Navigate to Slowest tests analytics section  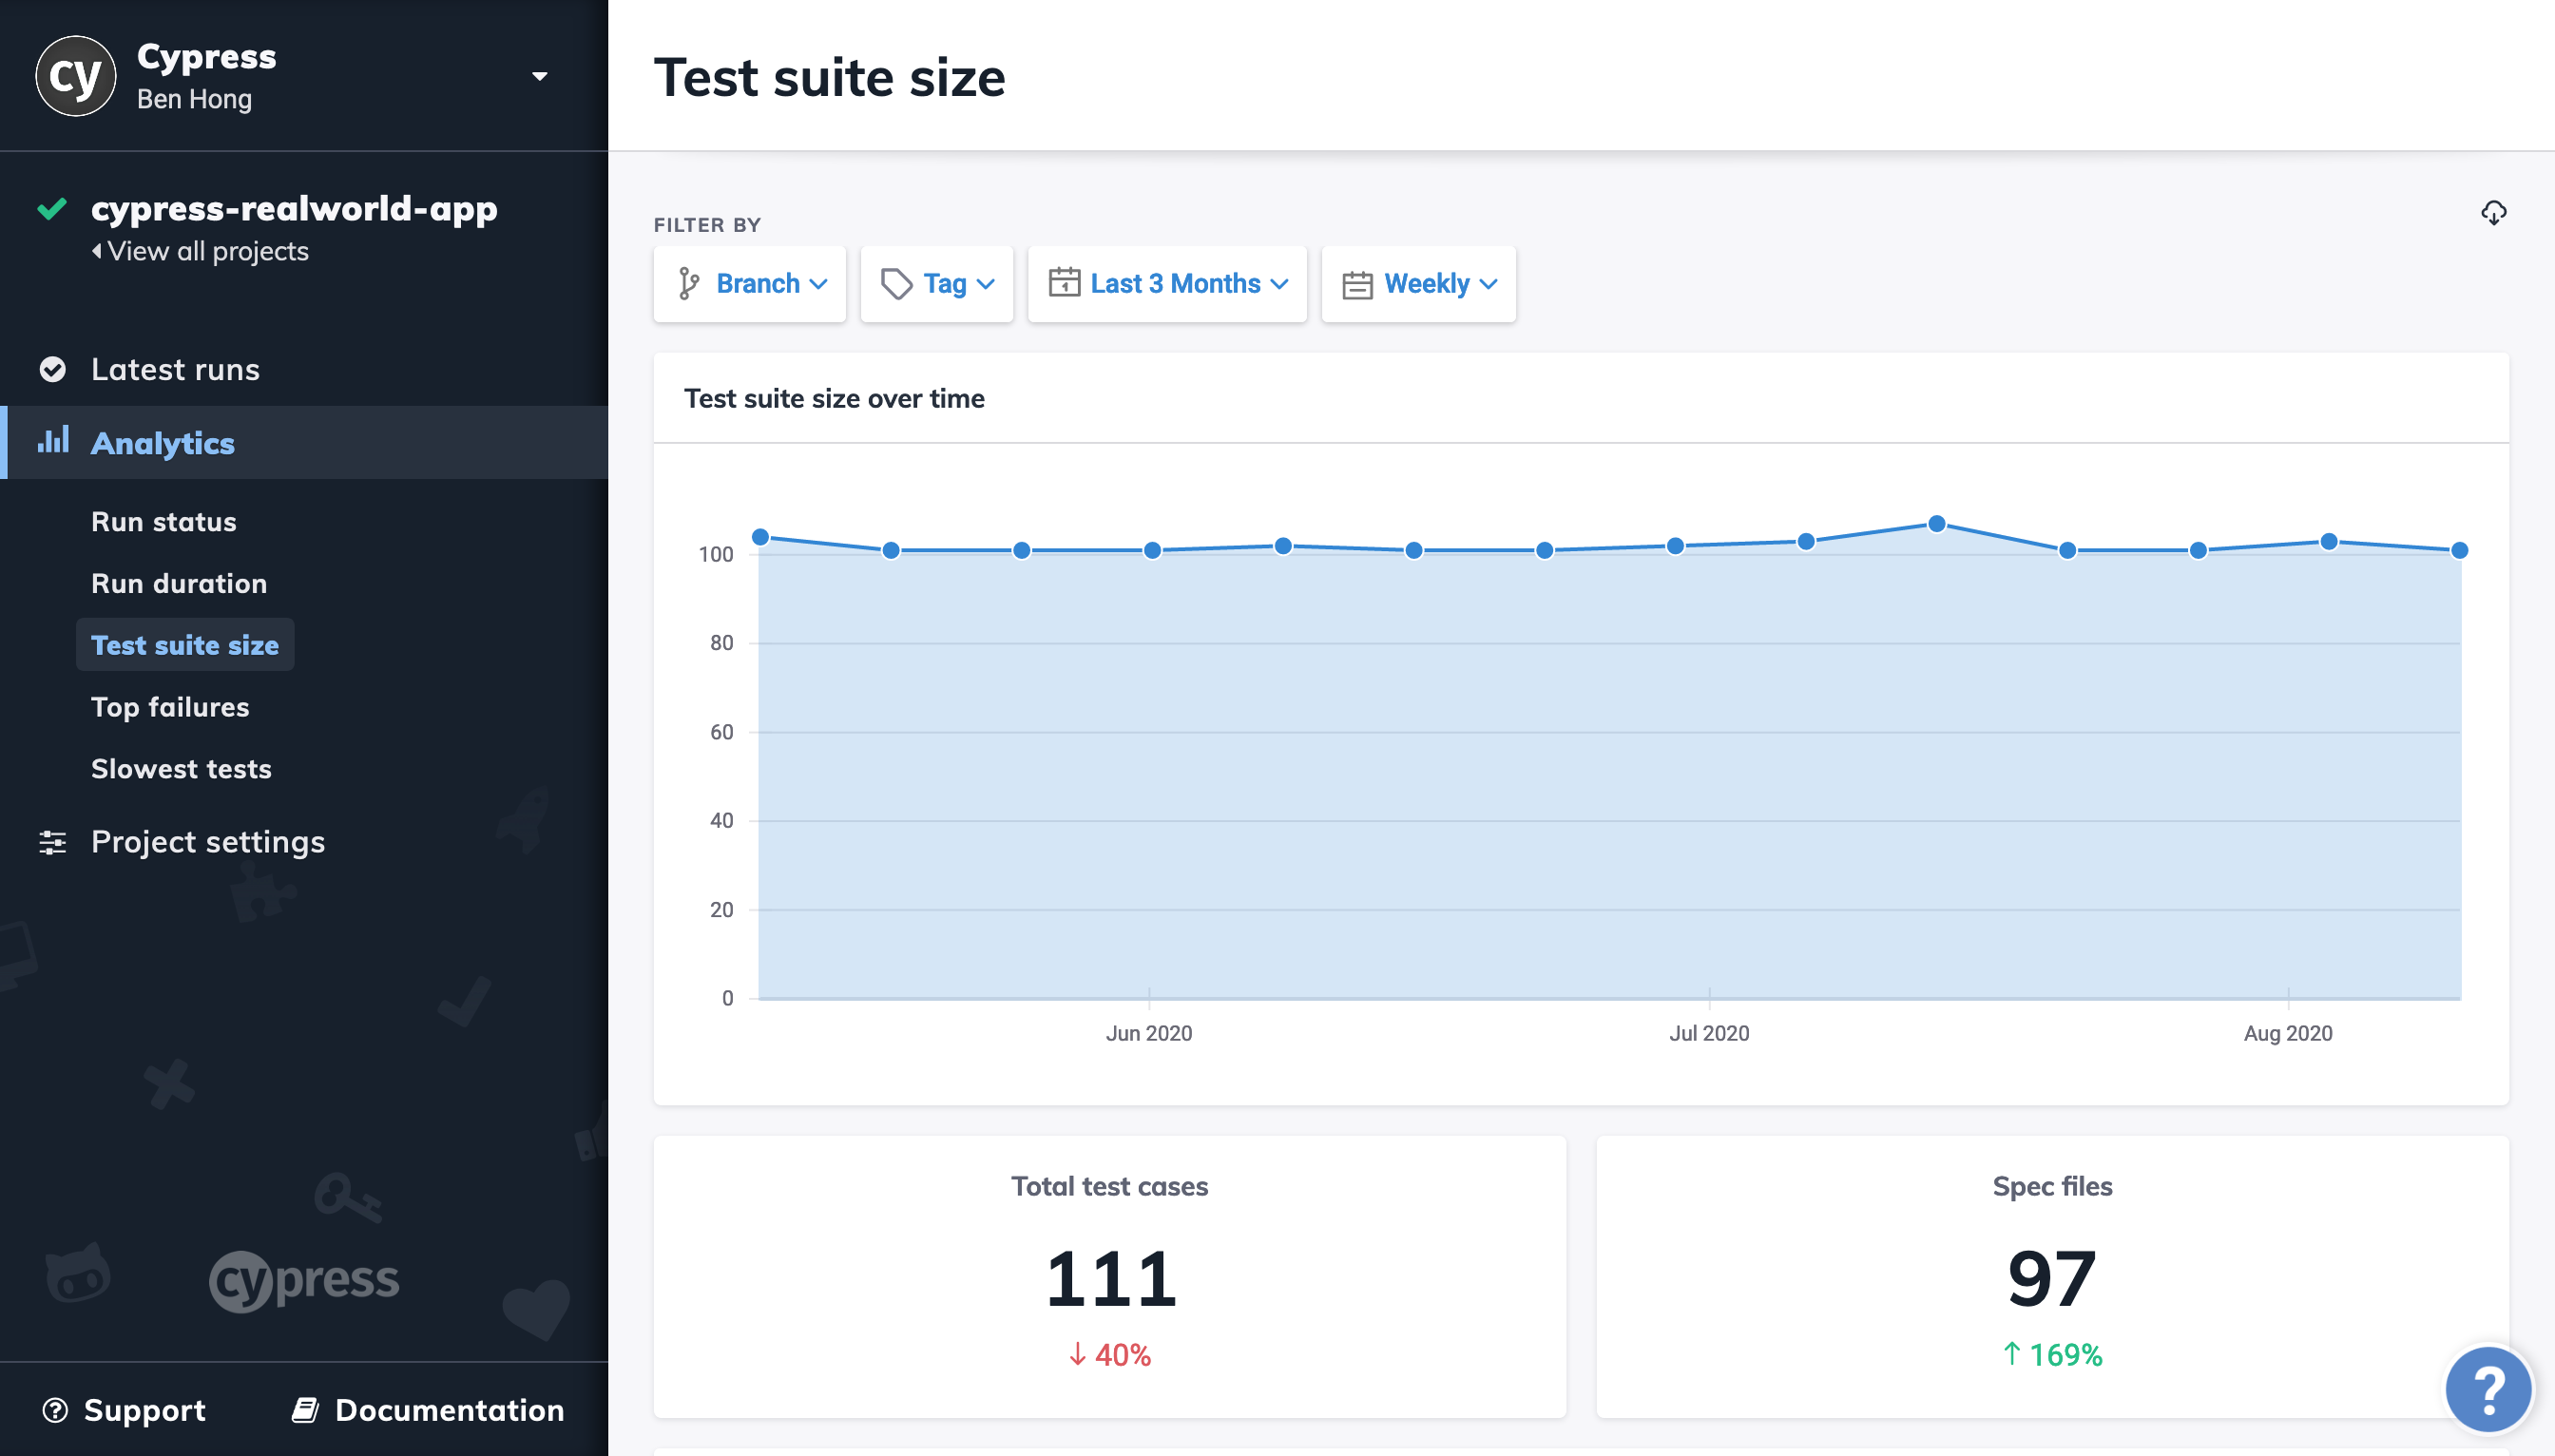tap(181, 767)
